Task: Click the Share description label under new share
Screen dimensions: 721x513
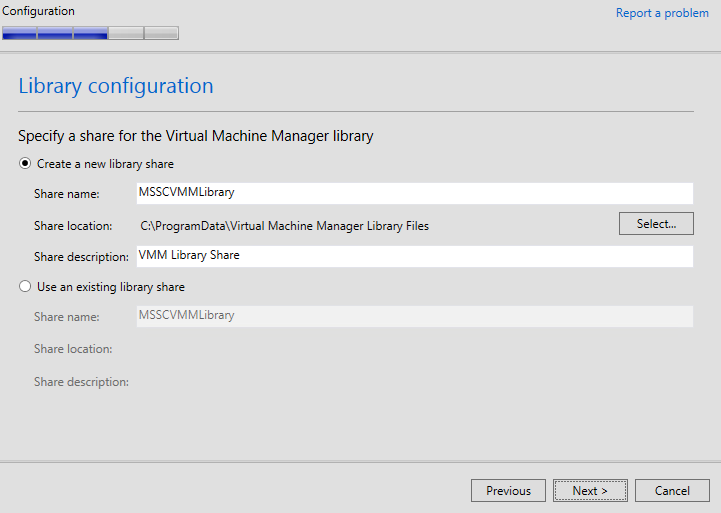Action: pyautogui.click(x=81, y=257)
